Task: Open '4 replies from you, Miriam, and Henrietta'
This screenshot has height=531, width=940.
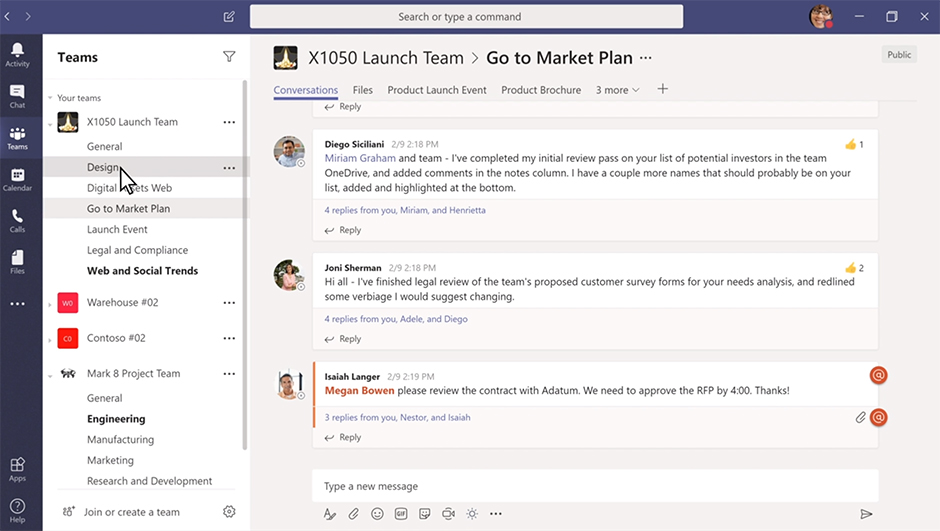Action: [x=405, y=210]
